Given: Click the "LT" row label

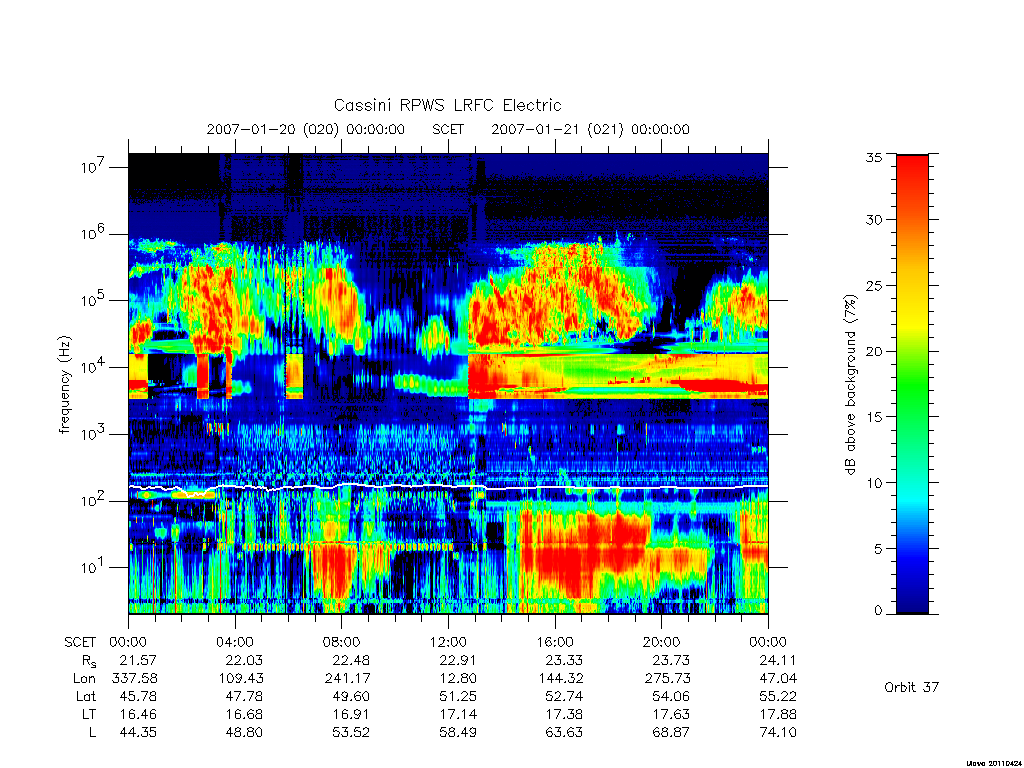Looking at the screenshot, I should [88, 714].
